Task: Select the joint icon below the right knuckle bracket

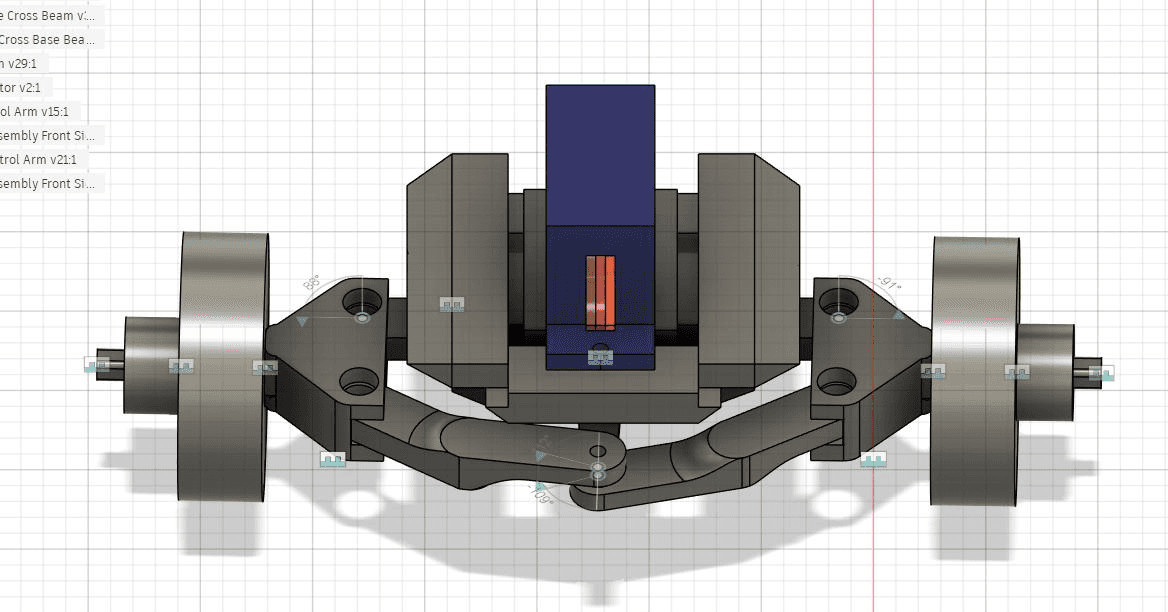Action: pyautogui.click(x=874, y=459)
